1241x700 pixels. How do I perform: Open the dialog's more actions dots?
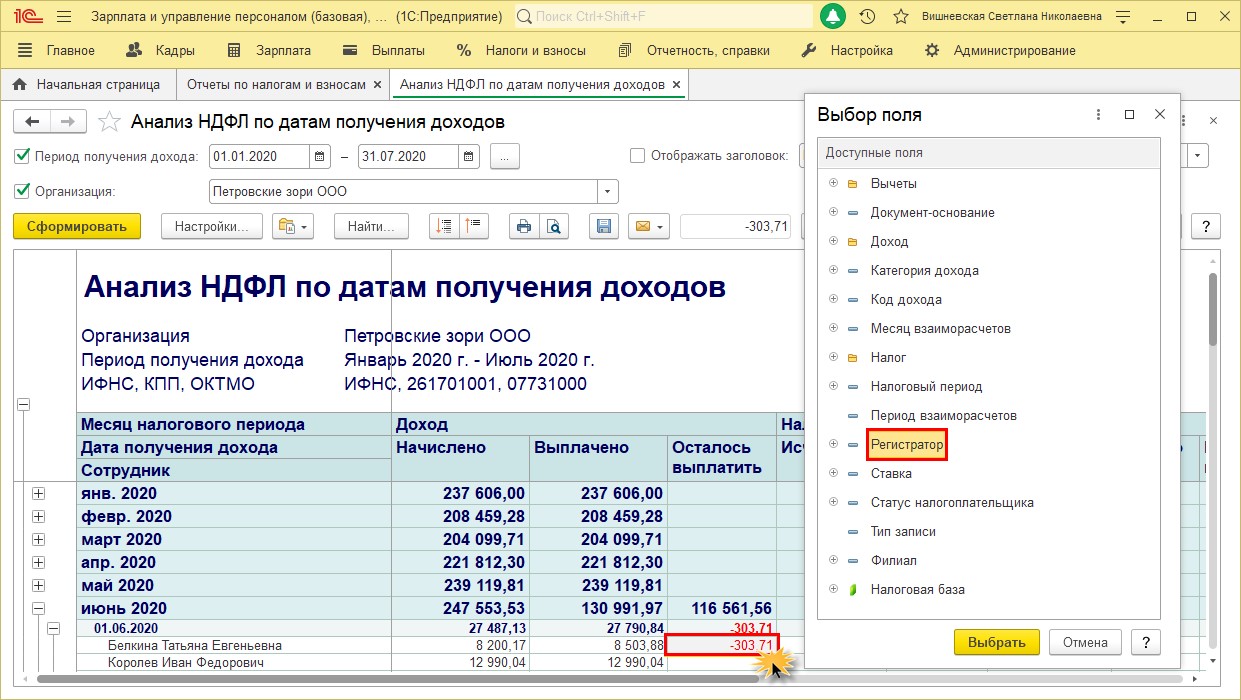tap(1098, 115)
